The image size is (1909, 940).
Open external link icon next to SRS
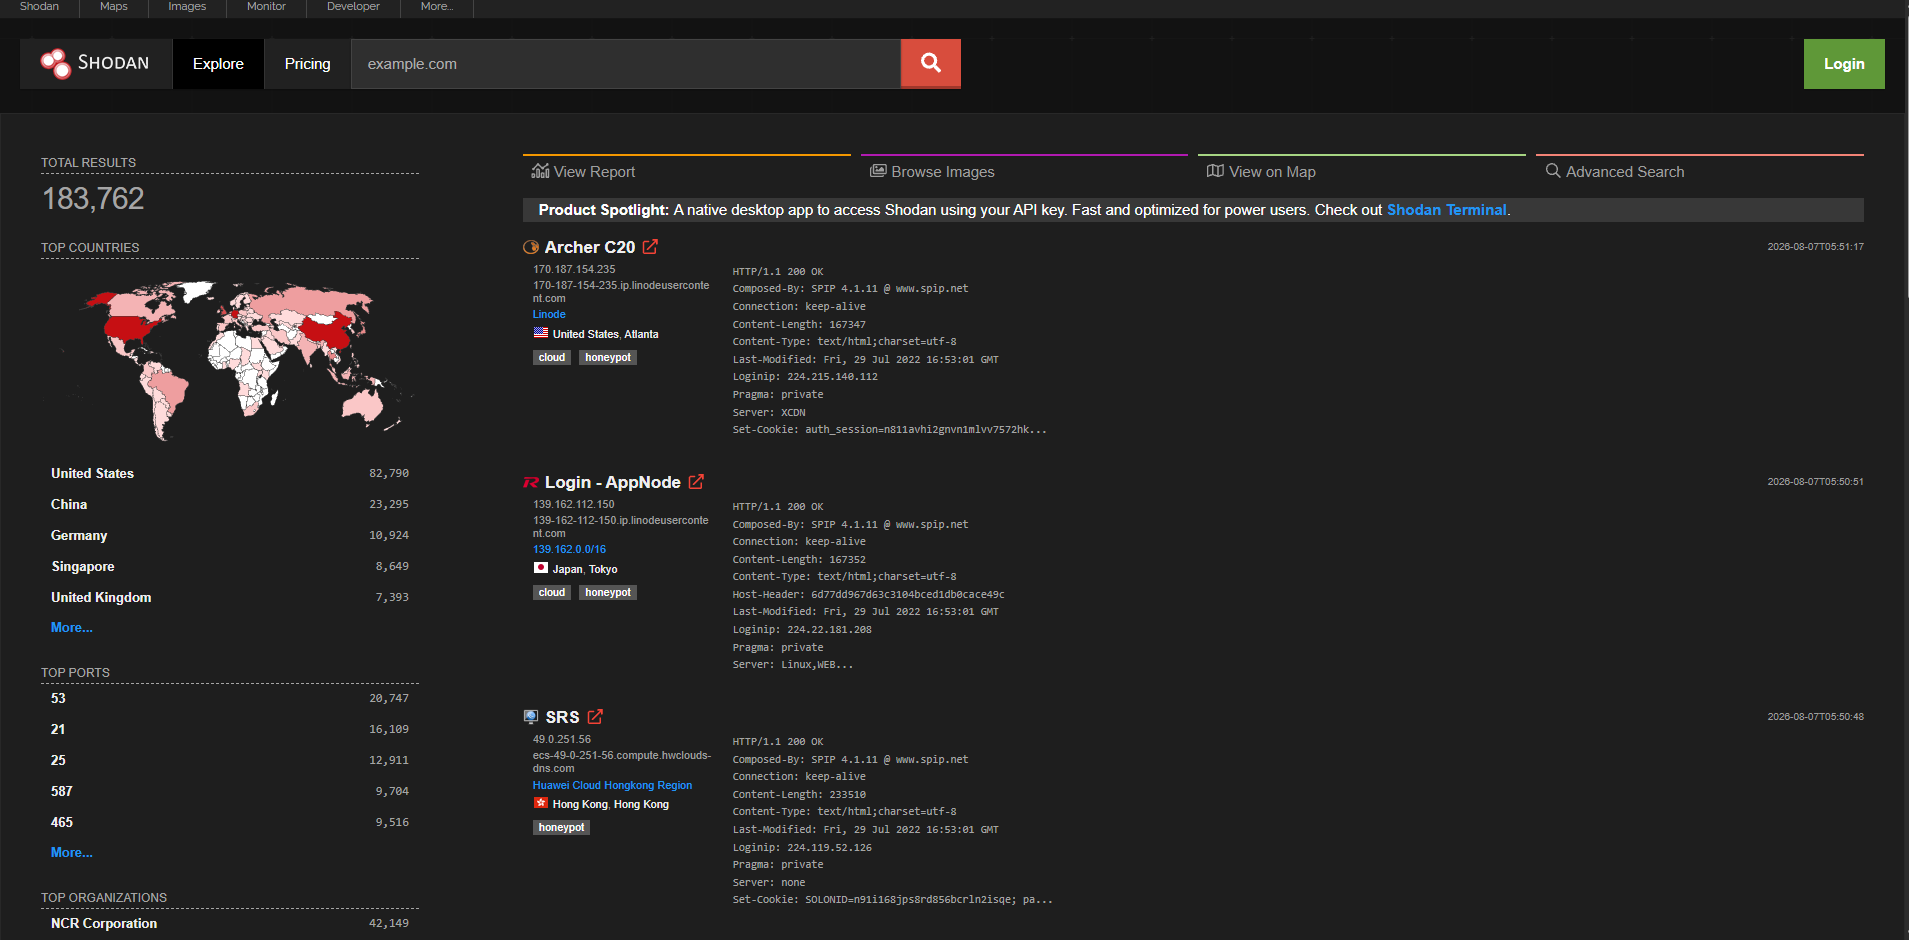pos(595,717)
